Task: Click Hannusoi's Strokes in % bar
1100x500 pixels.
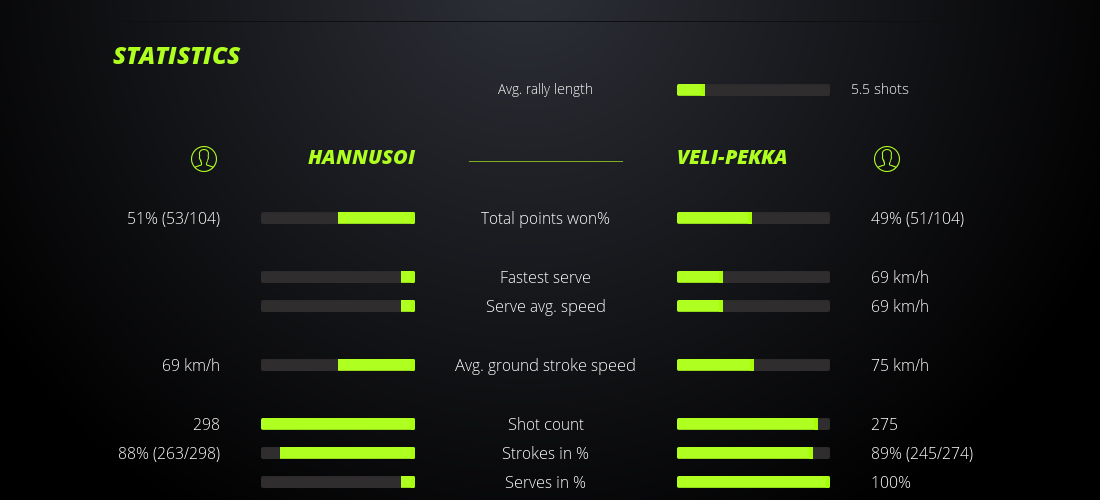Action: [x=338, y=453]
